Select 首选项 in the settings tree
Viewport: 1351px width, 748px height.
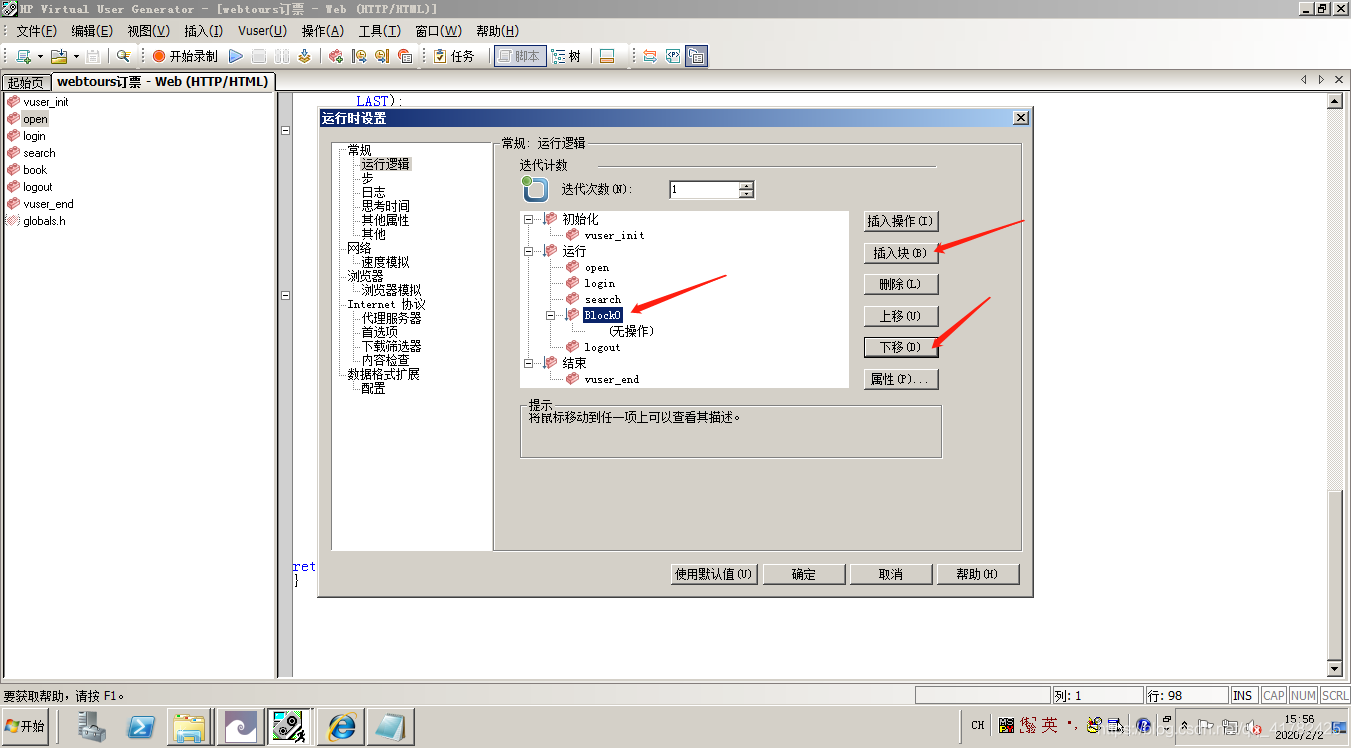click(379, 332)
